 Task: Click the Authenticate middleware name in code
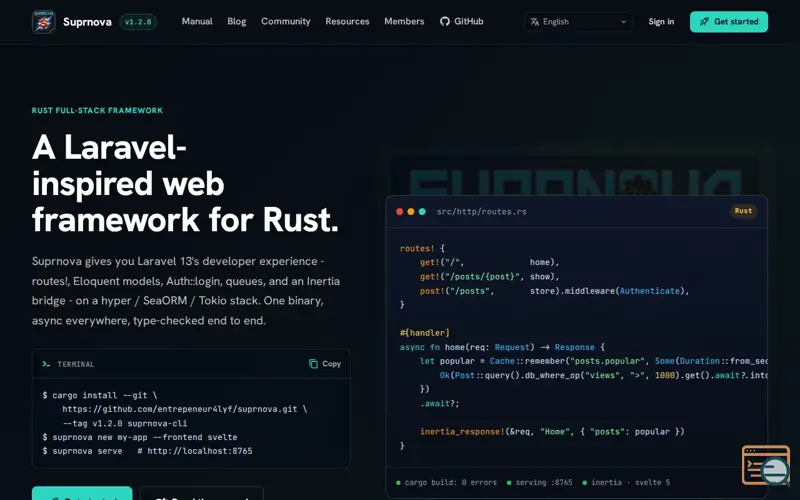click(649, 291)
